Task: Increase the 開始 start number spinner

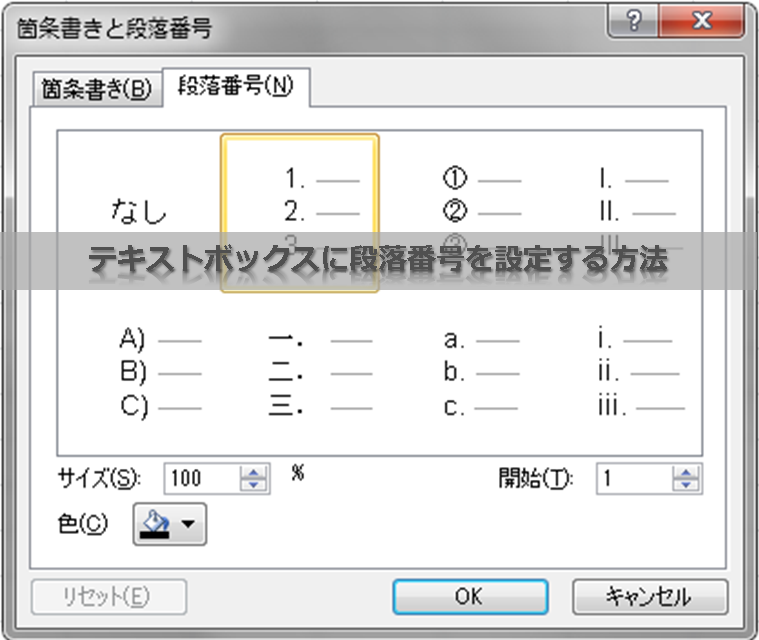Action: [685, 472]
